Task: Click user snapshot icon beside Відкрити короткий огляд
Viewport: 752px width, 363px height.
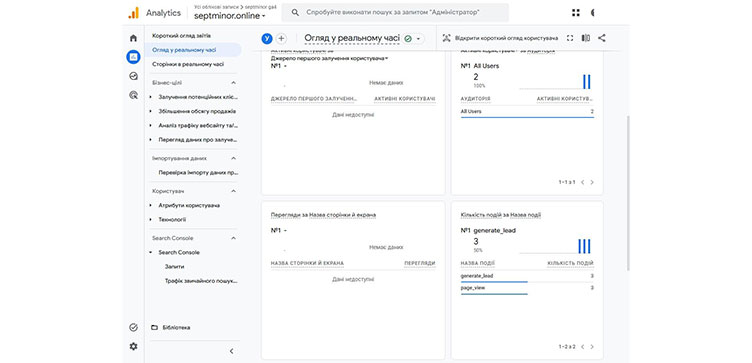Action: click(x=446, y=38)
